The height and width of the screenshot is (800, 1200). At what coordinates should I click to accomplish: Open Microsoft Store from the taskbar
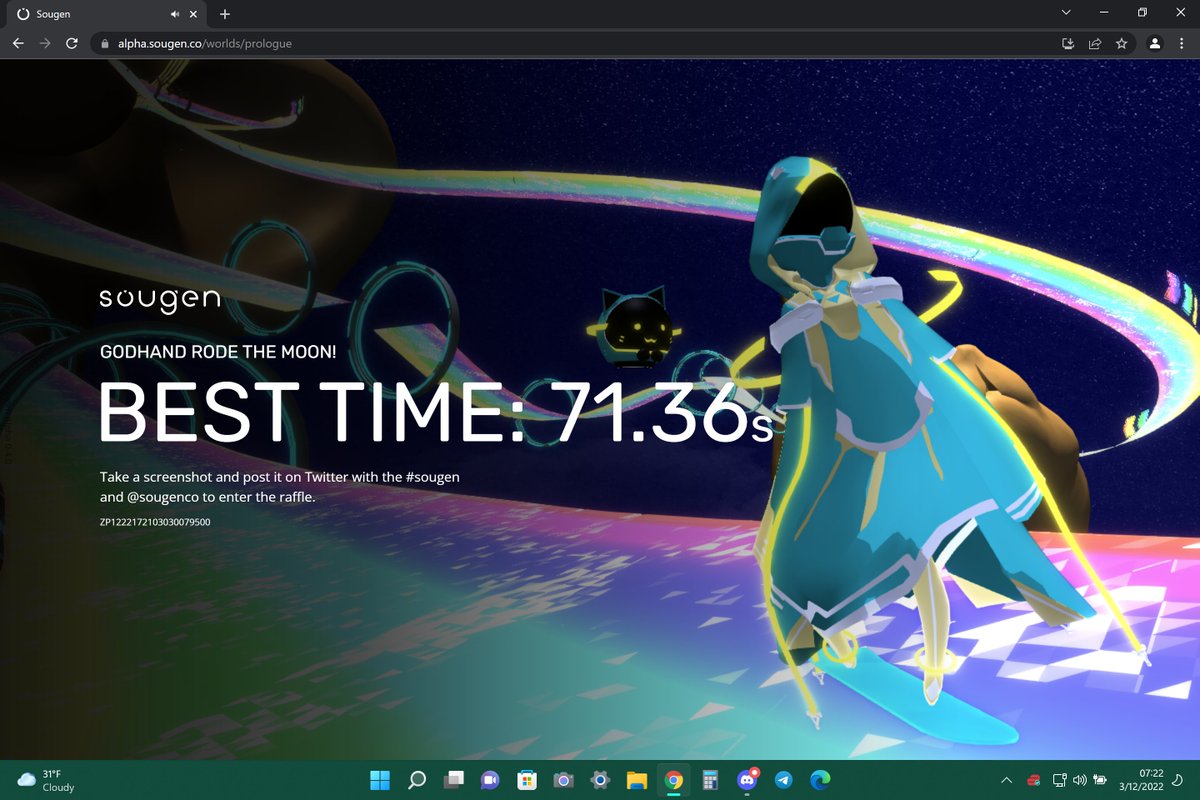point(527,780)
